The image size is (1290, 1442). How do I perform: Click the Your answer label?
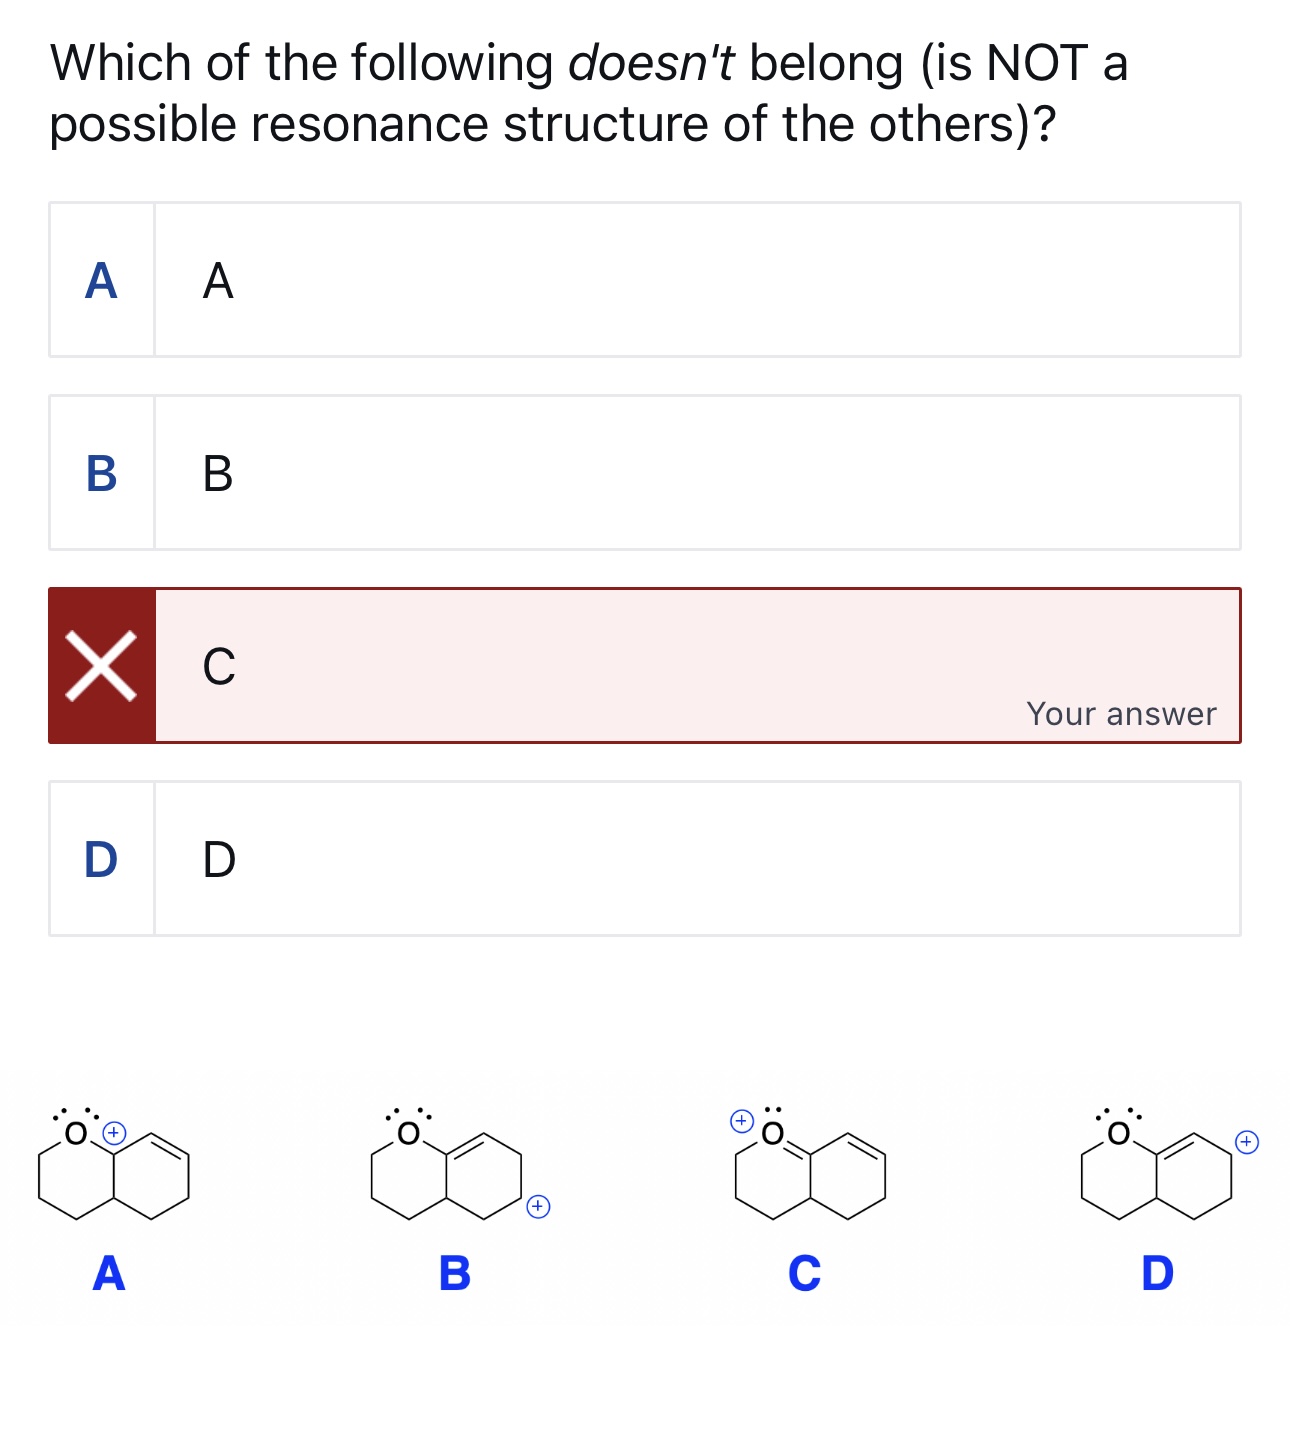point(1121,714)
